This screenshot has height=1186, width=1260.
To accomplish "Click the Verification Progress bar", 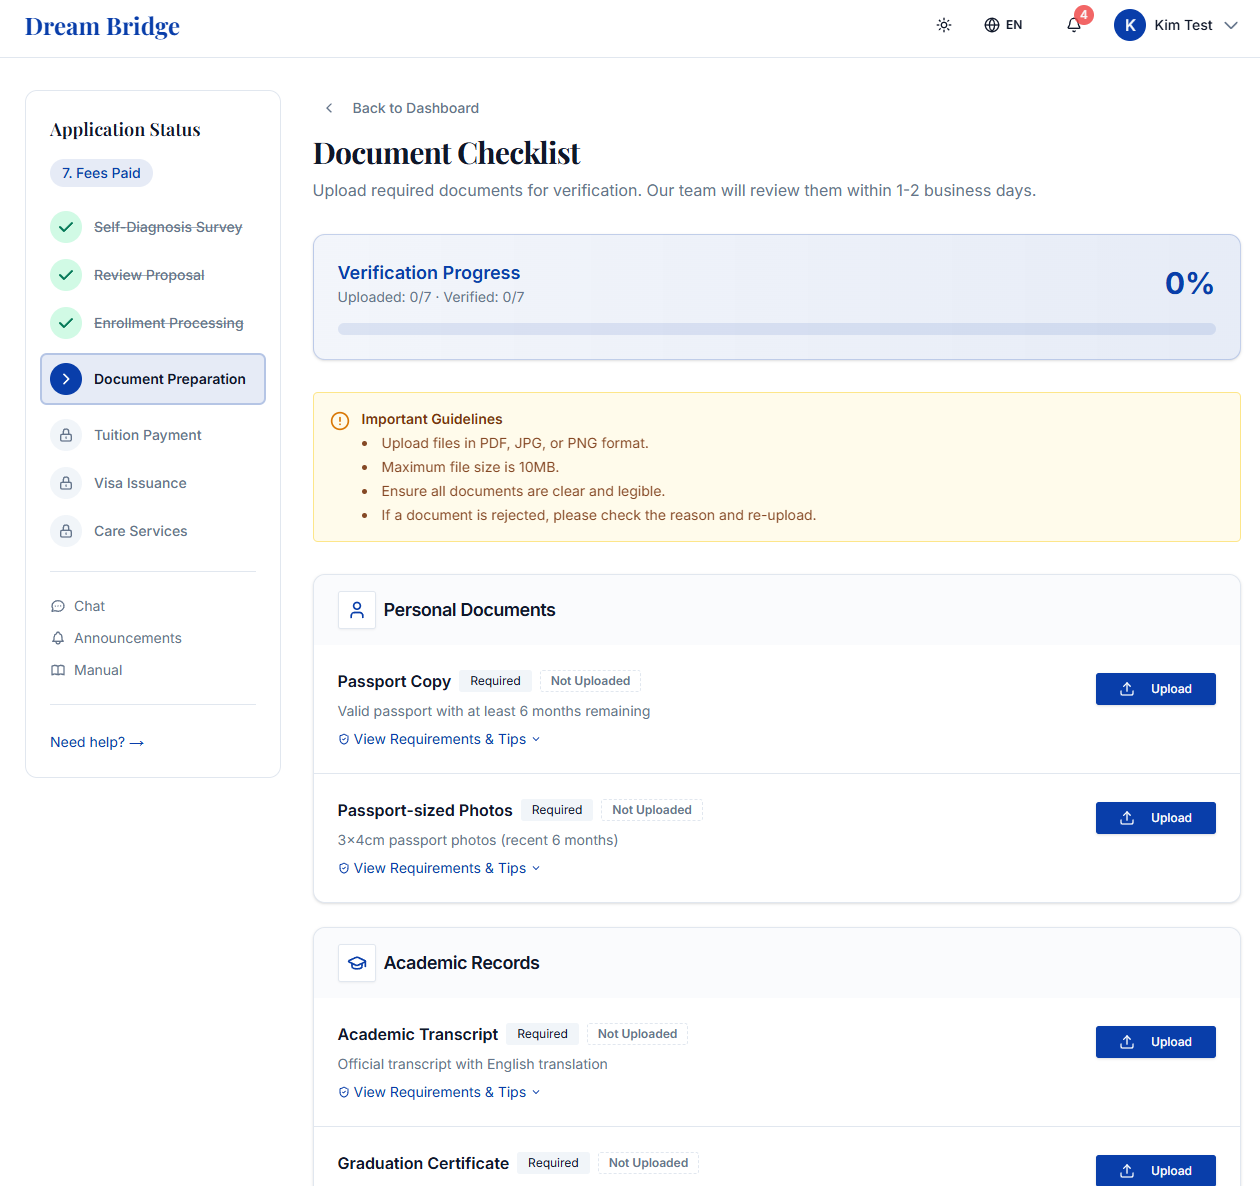I will point(777,329).
